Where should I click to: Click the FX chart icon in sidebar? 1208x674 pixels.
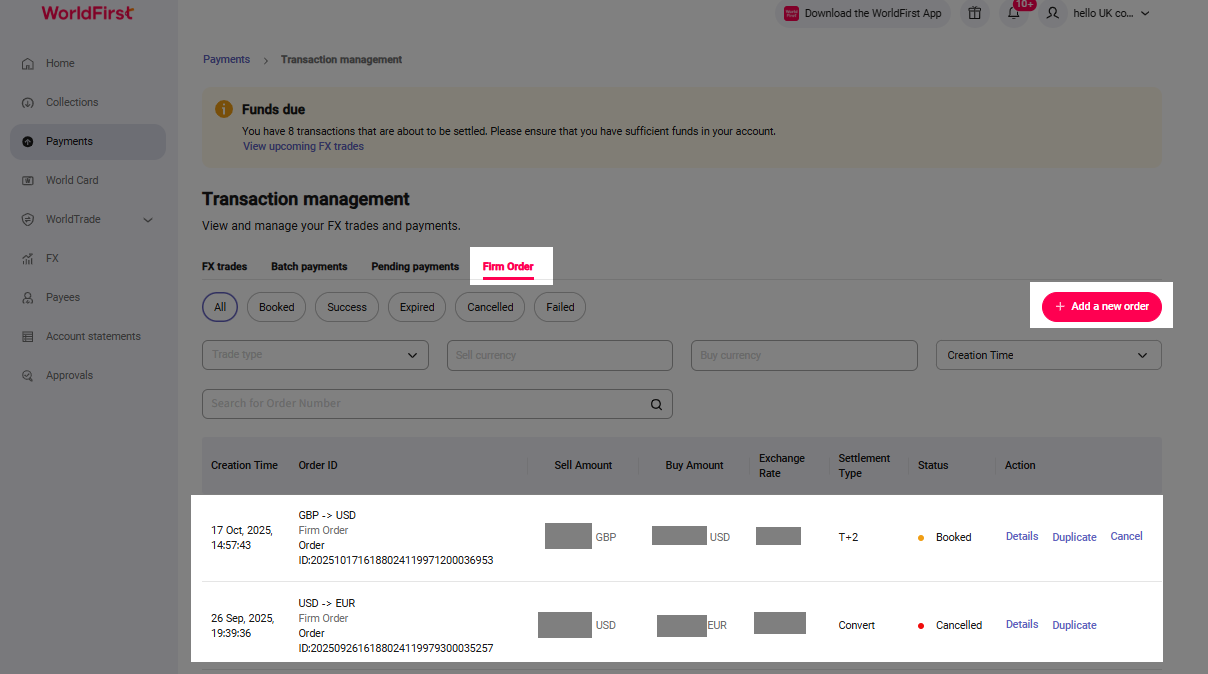click(28, 259)
